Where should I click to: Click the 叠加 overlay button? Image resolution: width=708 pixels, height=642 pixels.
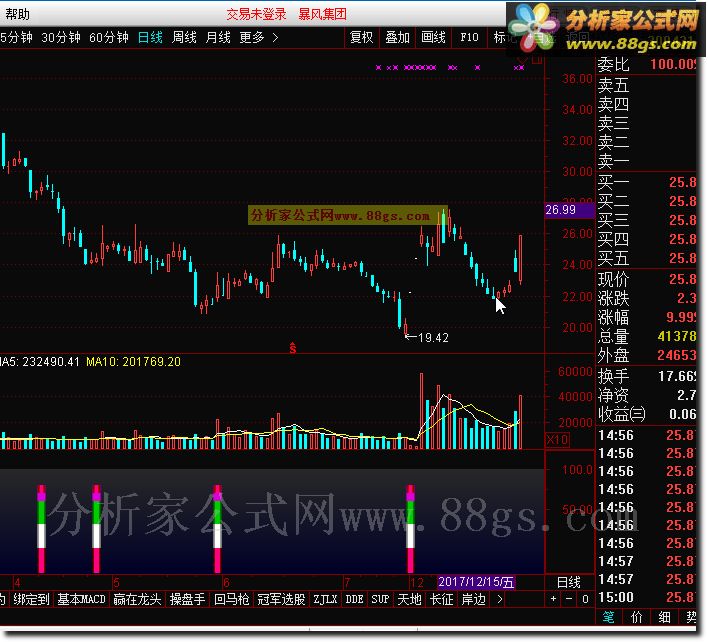tap(397, 37)
